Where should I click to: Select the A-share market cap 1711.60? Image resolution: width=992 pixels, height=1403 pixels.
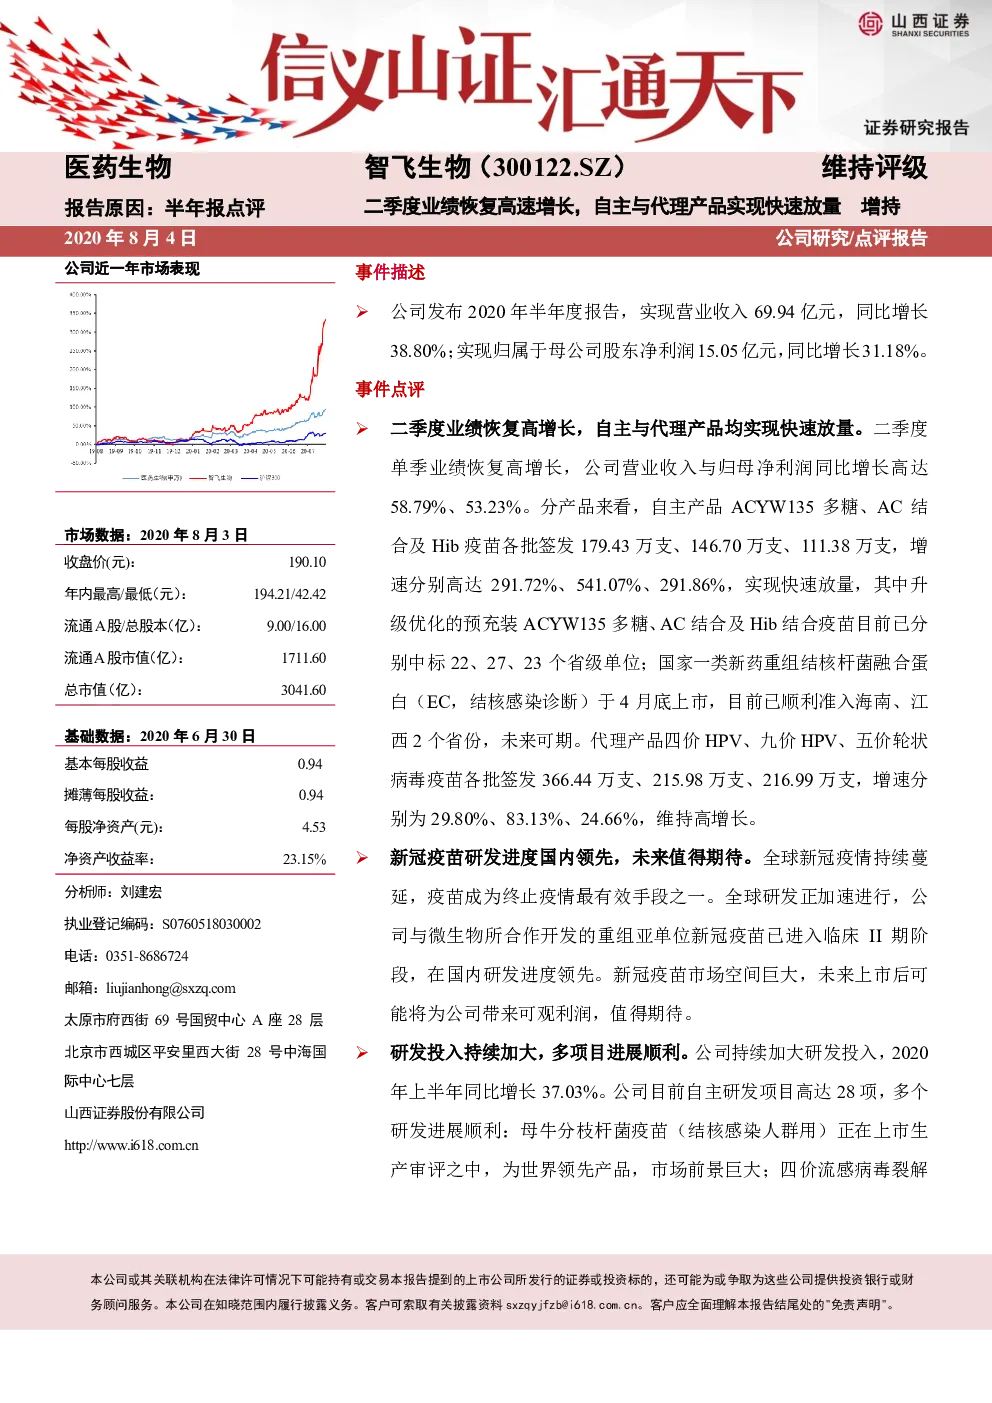click(x=304, y=658)
